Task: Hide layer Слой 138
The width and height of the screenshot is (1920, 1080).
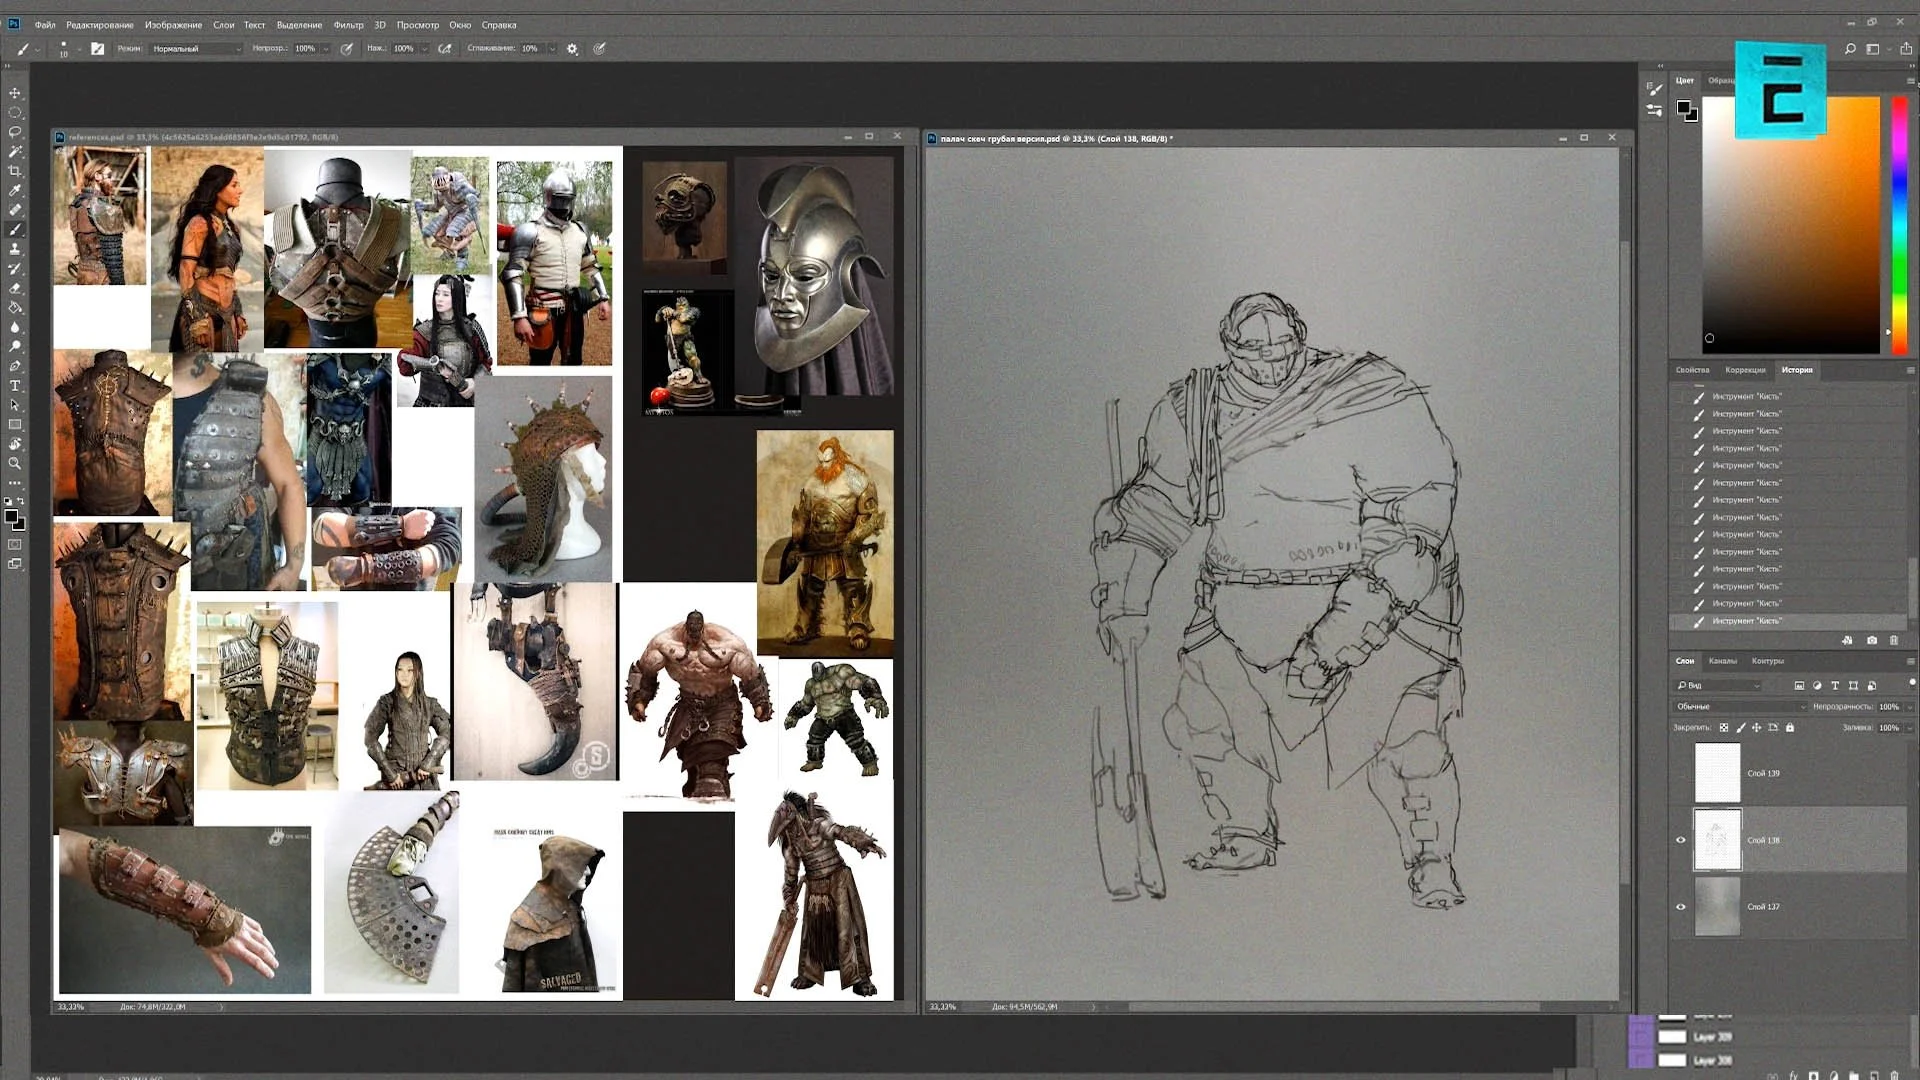Action: point(1680,840)
